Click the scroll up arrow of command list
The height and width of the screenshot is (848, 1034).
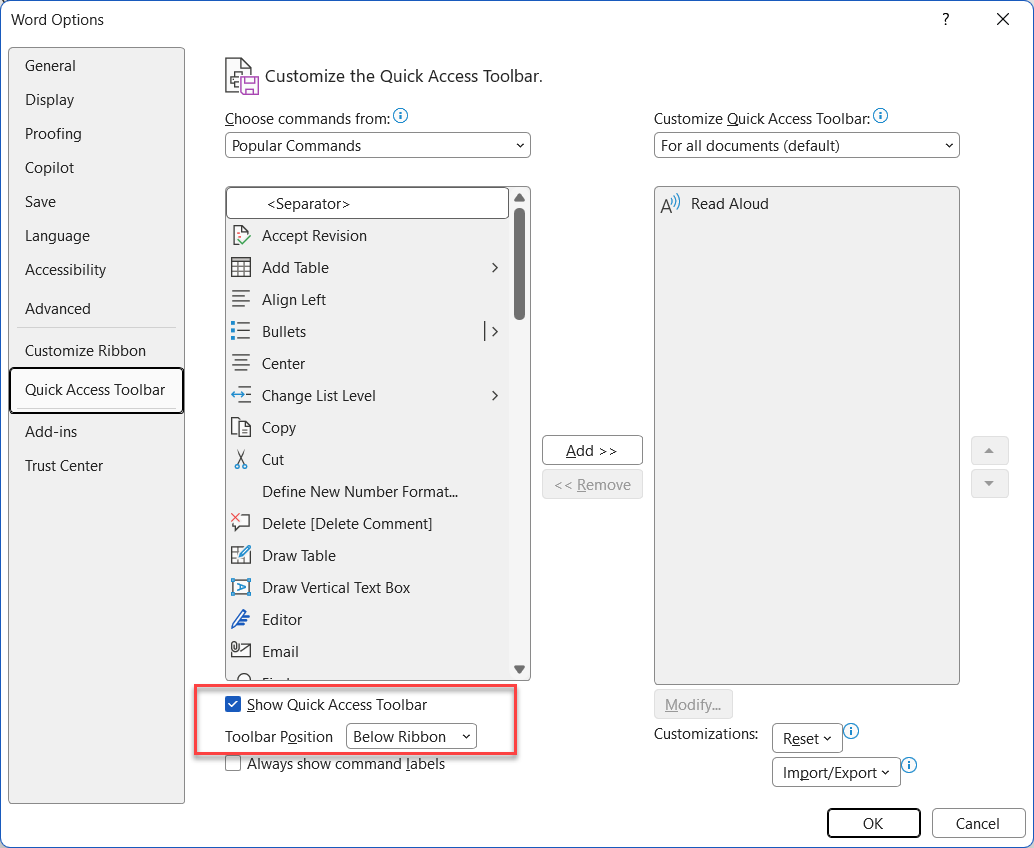coord(520,197)
